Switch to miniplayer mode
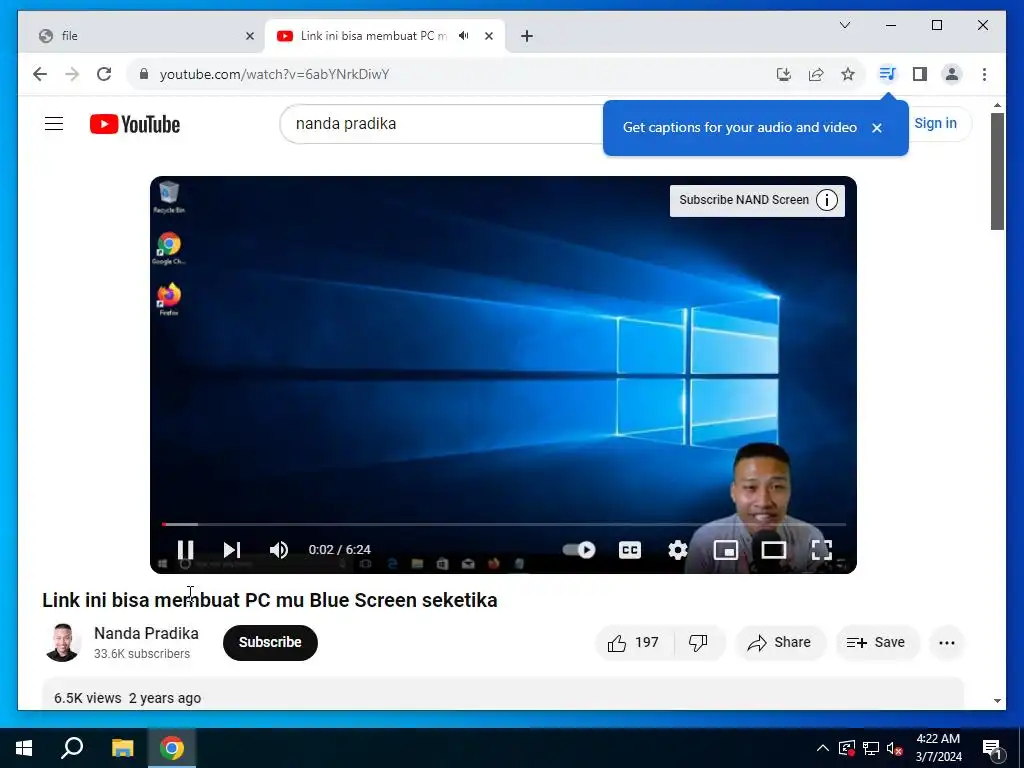Image resolution: width=1024 pixels, height=768 pixels. (x=726, y=550)
